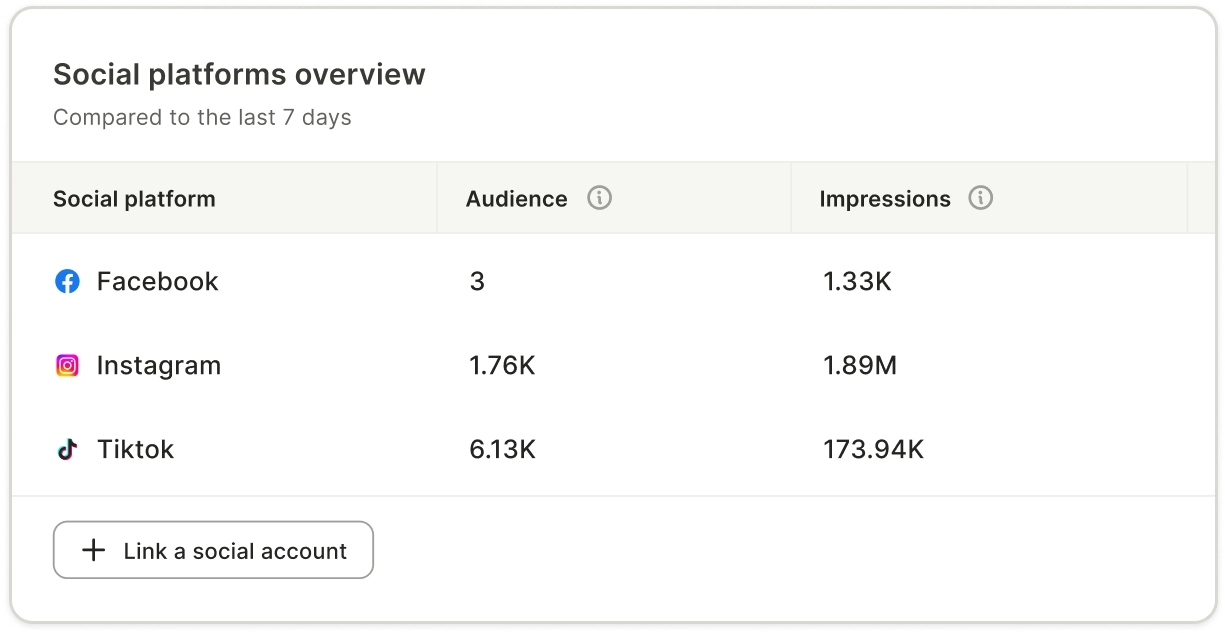Click the Facebook logo icon

coord(67,282)
